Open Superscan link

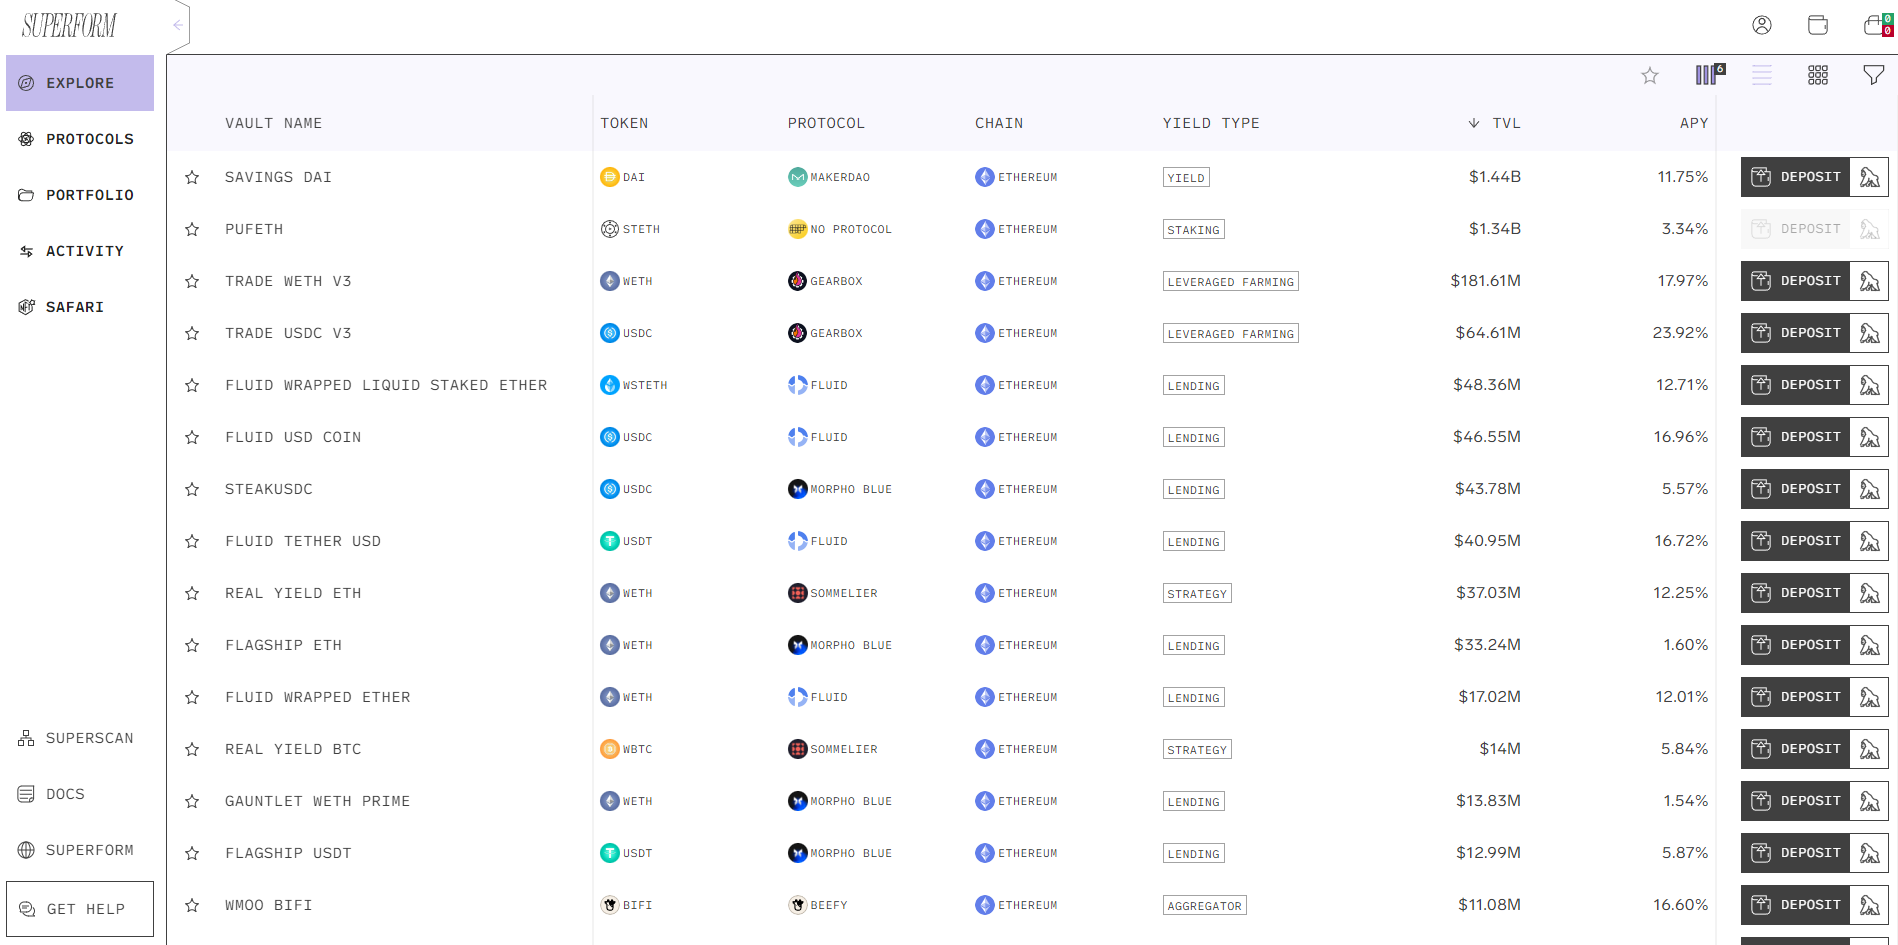tap(80, 738)
